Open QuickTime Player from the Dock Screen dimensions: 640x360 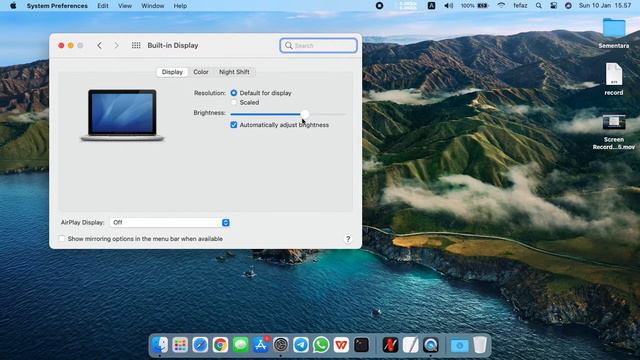[x=431, y=345]
